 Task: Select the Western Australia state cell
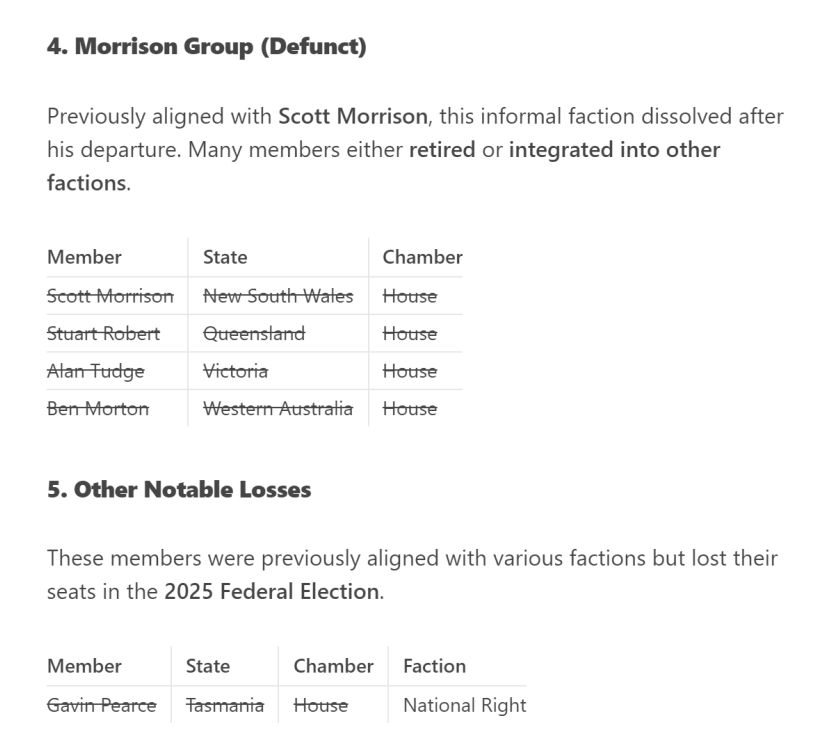click(278, 408)
